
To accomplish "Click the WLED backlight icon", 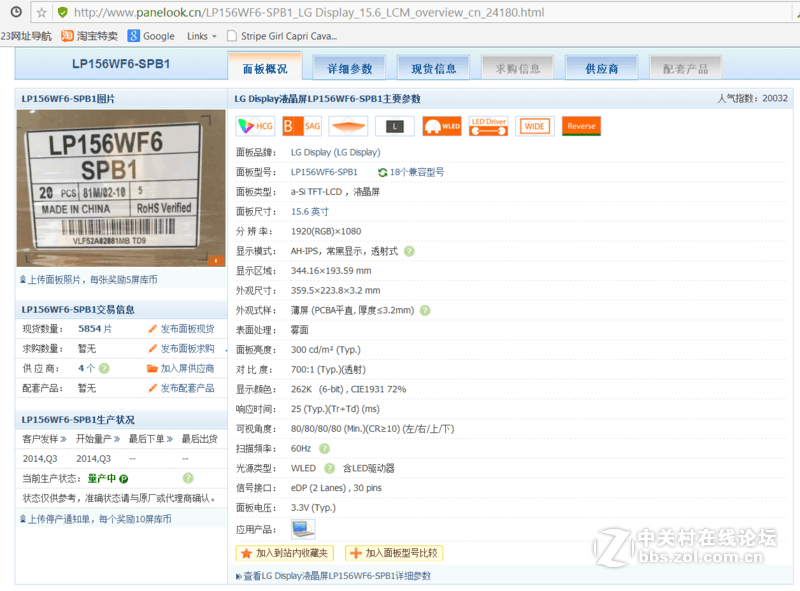I will pos(442,126).
